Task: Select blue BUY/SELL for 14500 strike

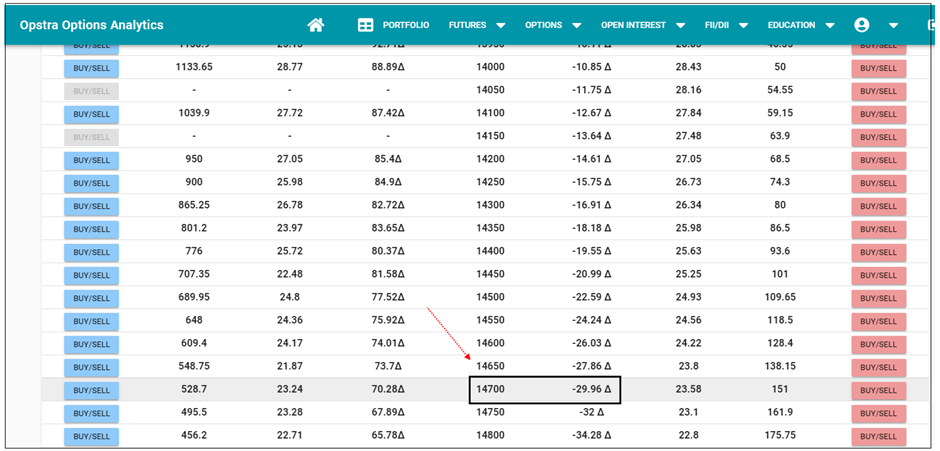Action: pyautogui.click(x=92, y=298)
